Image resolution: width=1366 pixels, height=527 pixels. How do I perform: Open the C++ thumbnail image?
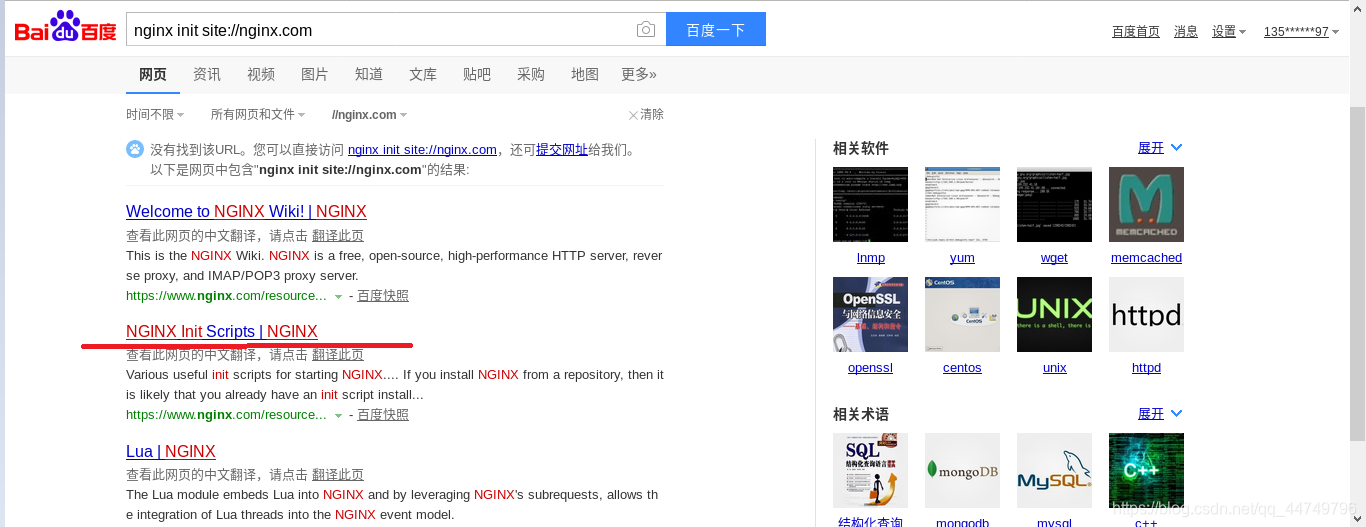(x=1146, y=470)
